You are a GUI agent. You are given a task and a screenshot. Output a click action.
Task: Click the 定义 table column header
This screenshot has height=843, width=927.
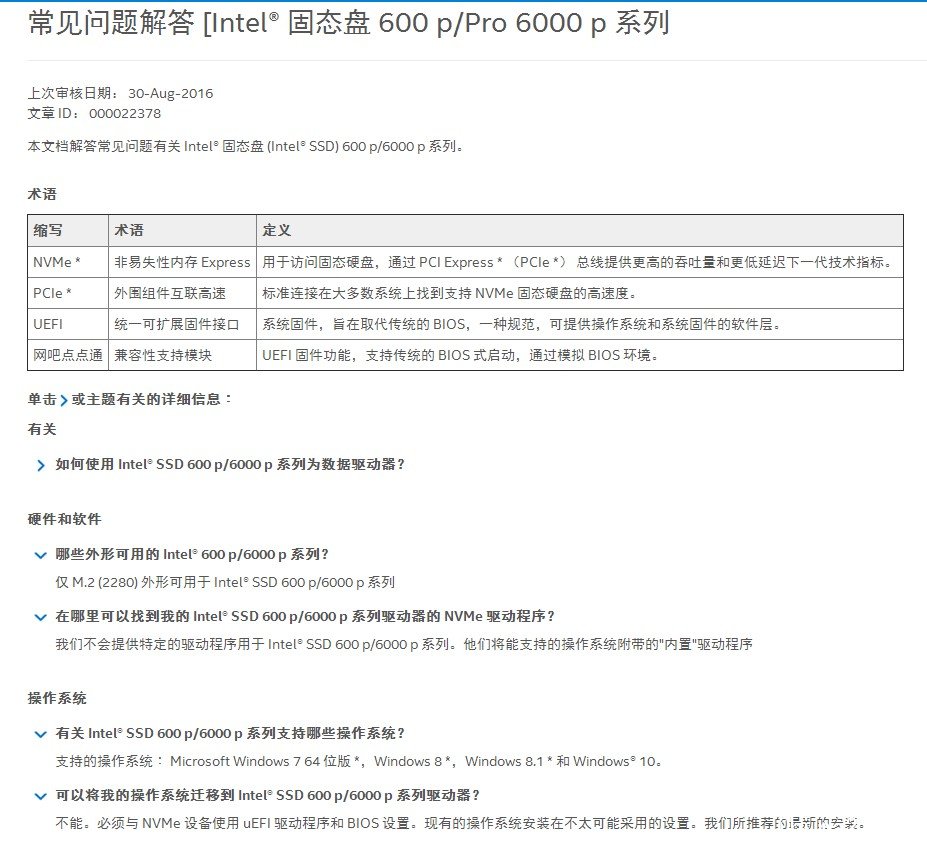point(580,231)
